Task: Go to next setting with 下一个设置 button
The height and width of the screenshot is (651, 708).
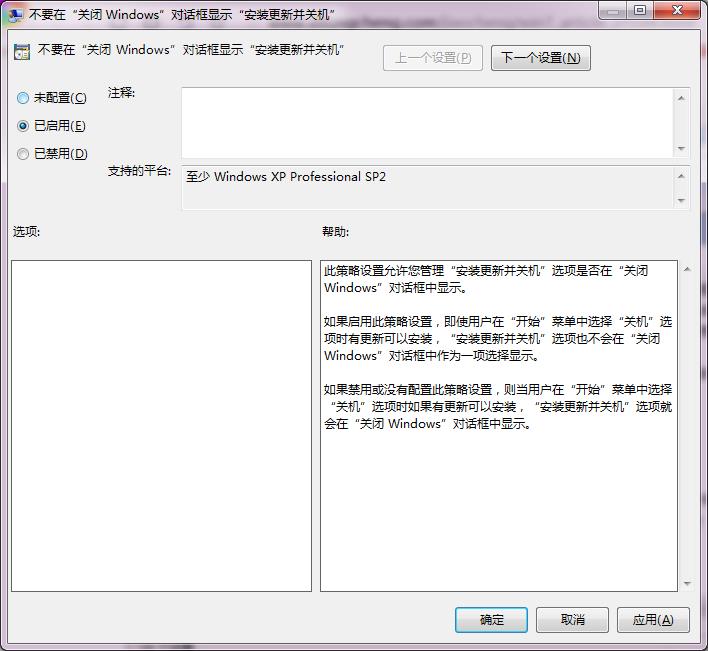Action: coord(540,58)
